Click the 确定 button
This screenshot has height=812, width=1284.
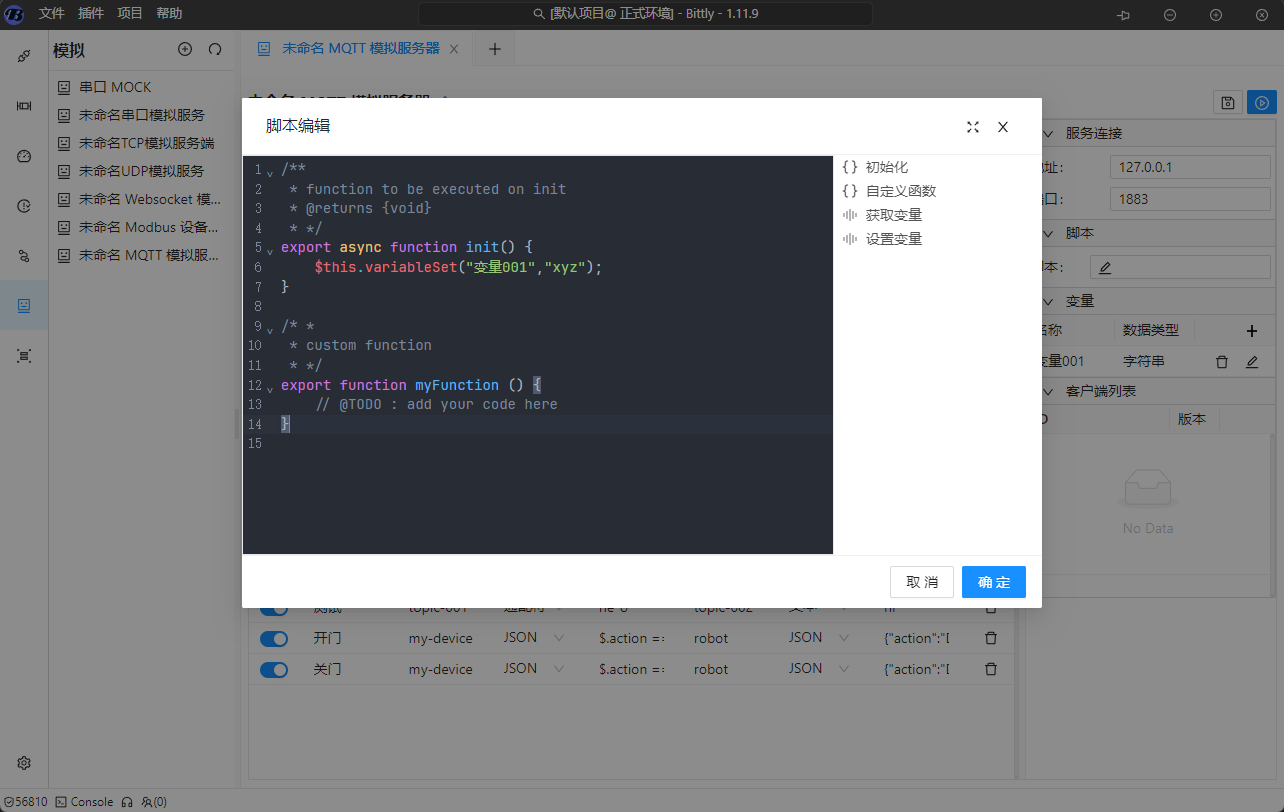click(x=993, y=582)
